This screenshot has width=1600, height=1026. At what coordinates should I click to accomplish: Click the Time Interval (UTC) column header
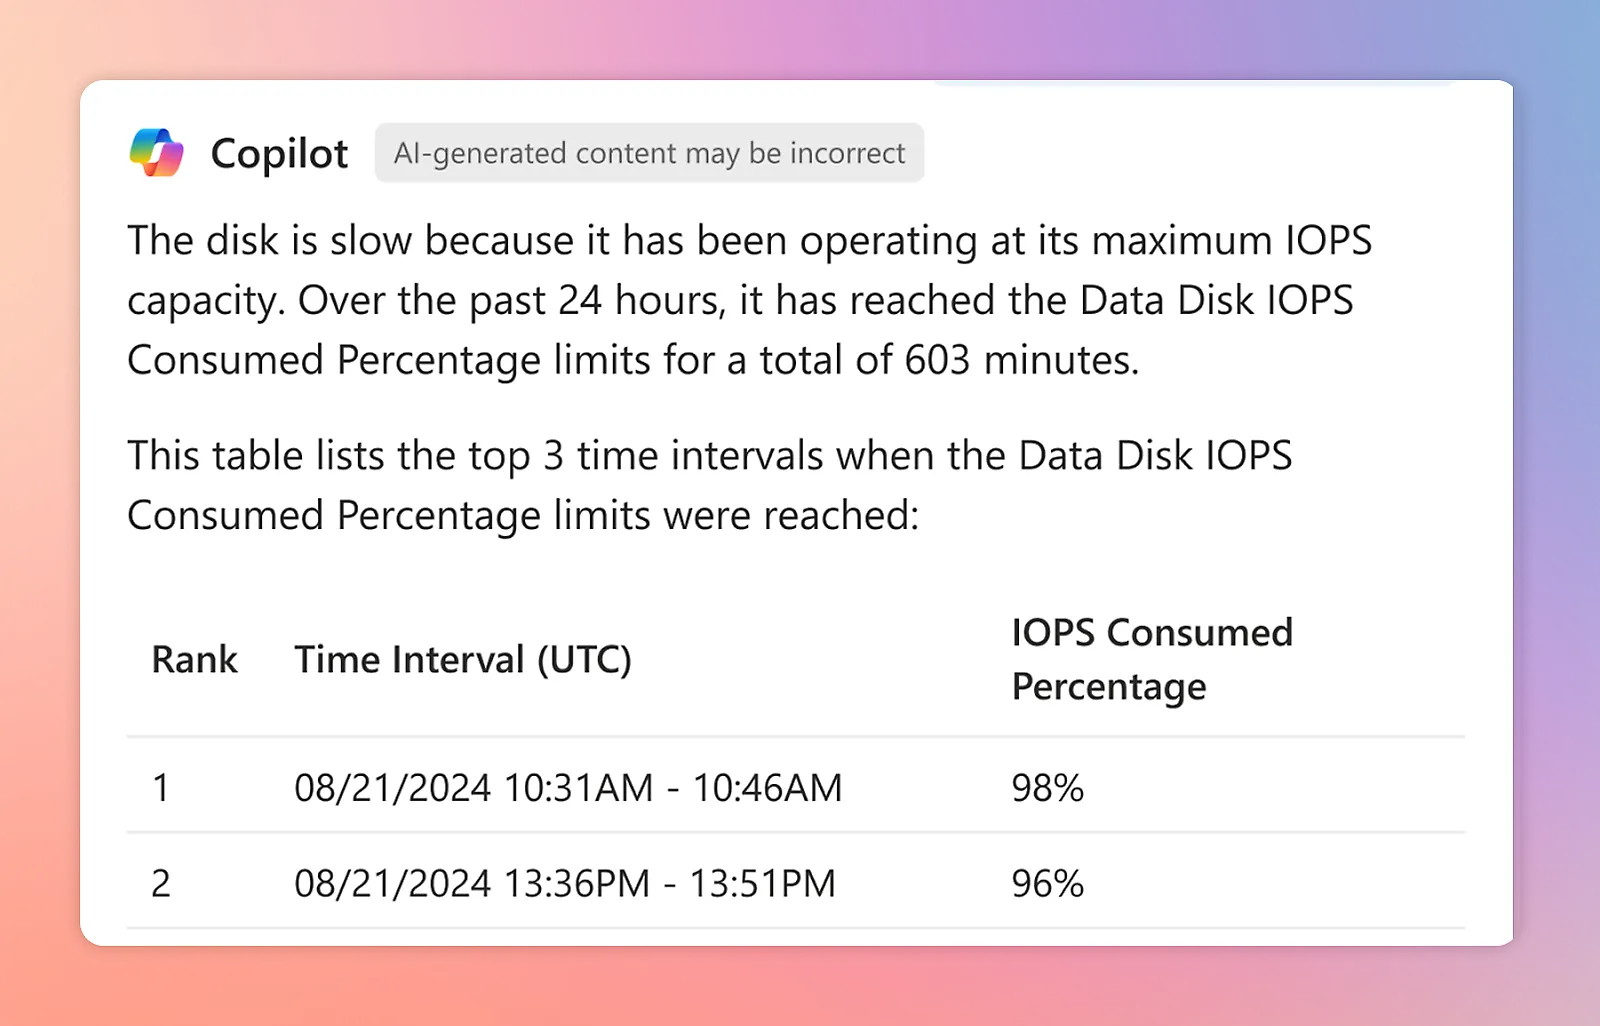462,660
